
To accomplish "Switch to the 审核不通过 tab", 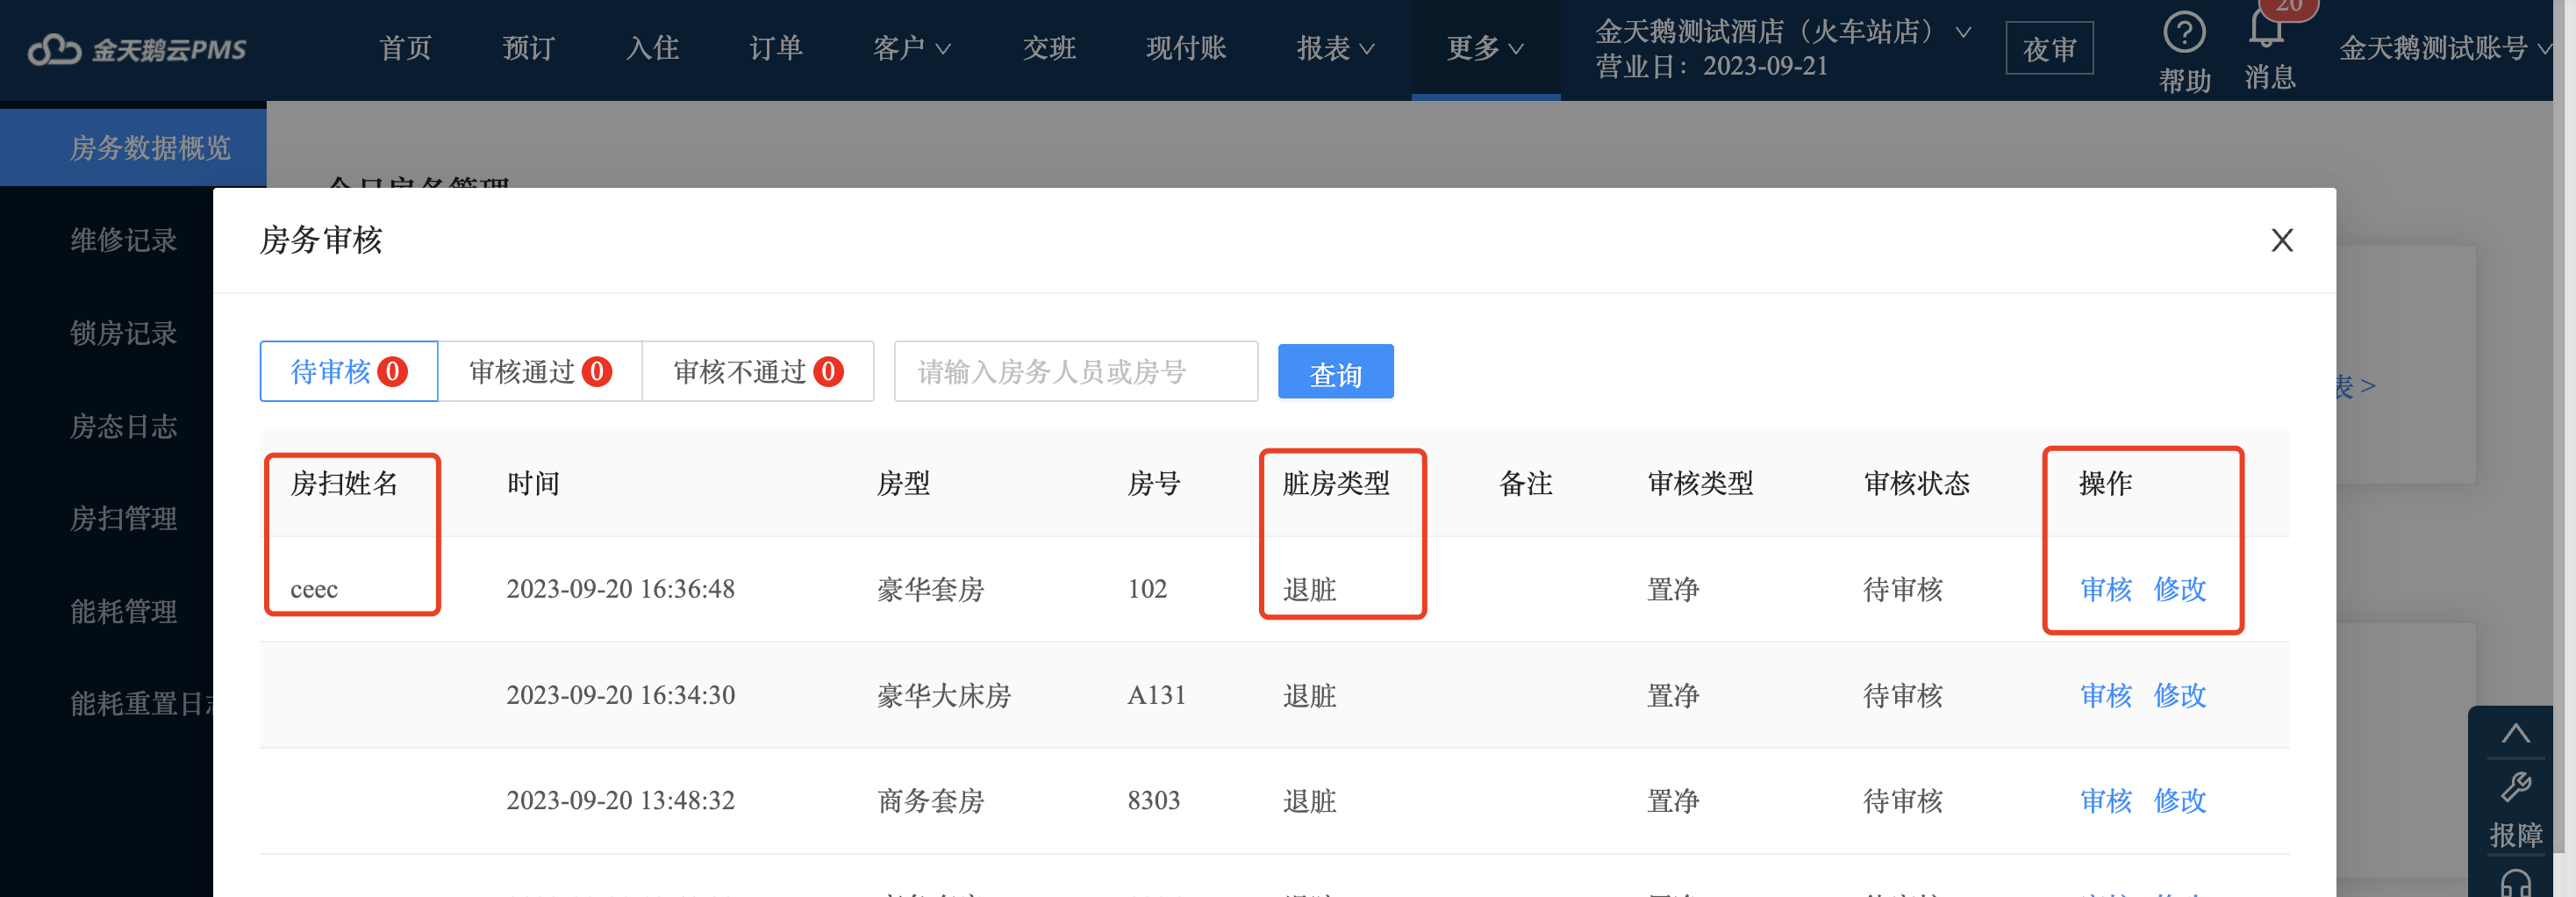I will 758,371.
